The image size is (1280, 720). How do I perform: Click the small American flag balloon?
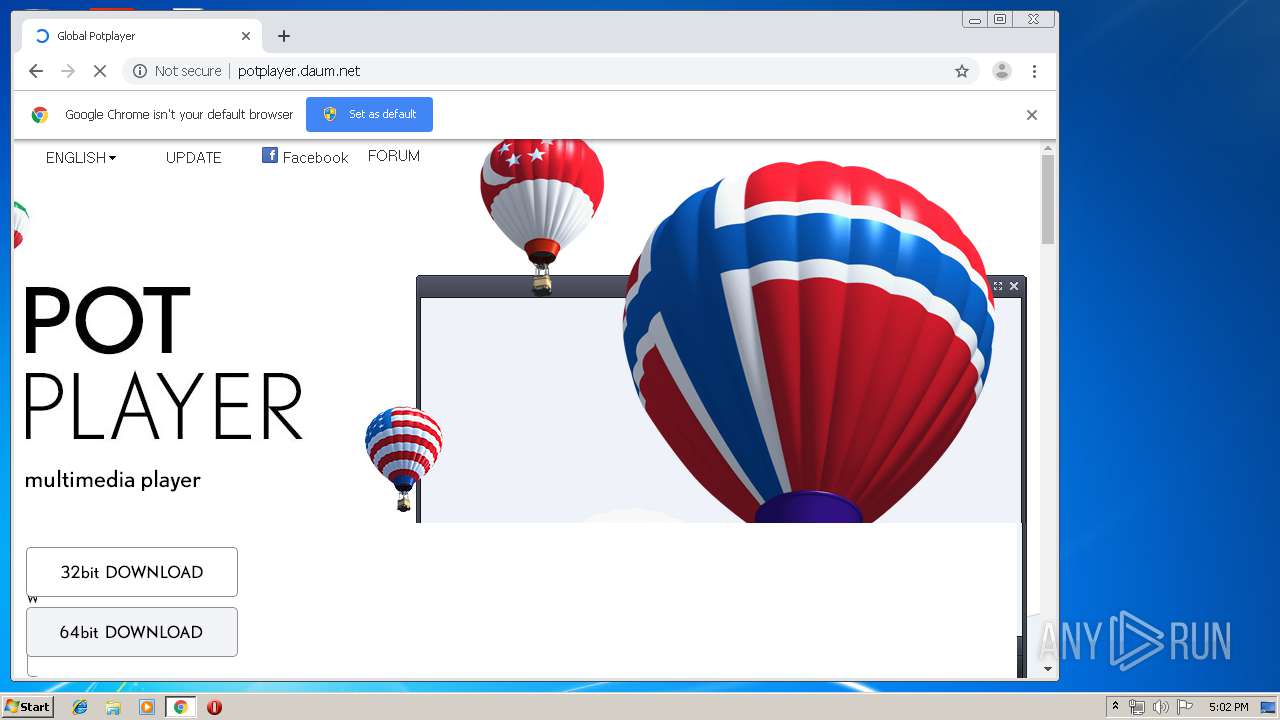pyautogui.click(x=403, y=459)
